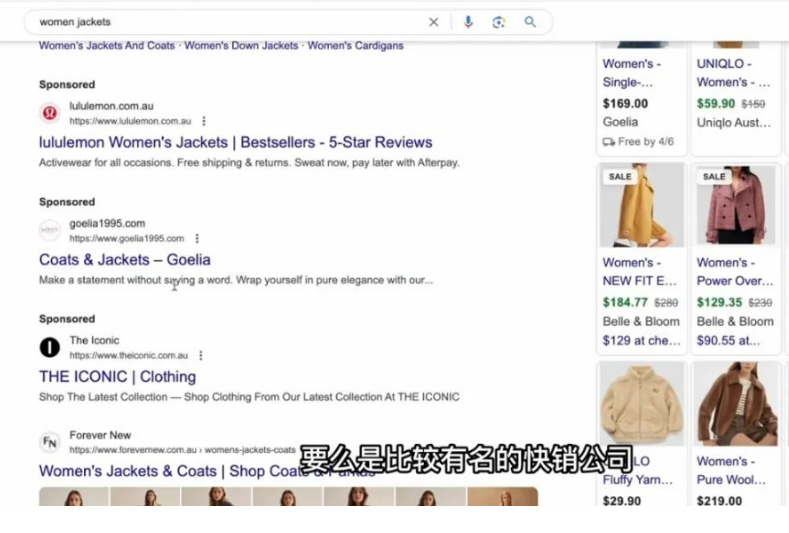Click the goelia1995.com site favicon
The width and height of the screenshot is (789, 533).
coord(50,230)
